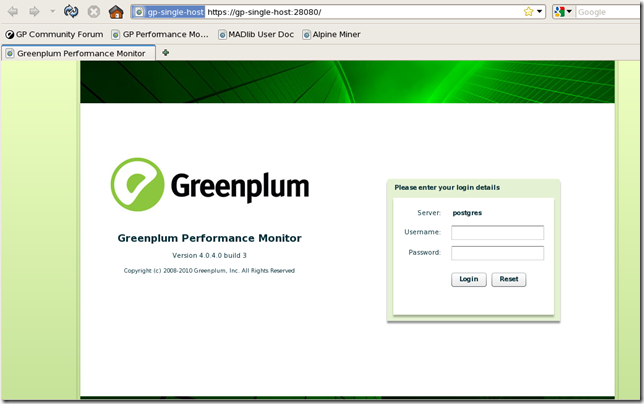Screen dimensions: 644x404
Task: Go back with the browser back arrow
Action: (13, 11)
